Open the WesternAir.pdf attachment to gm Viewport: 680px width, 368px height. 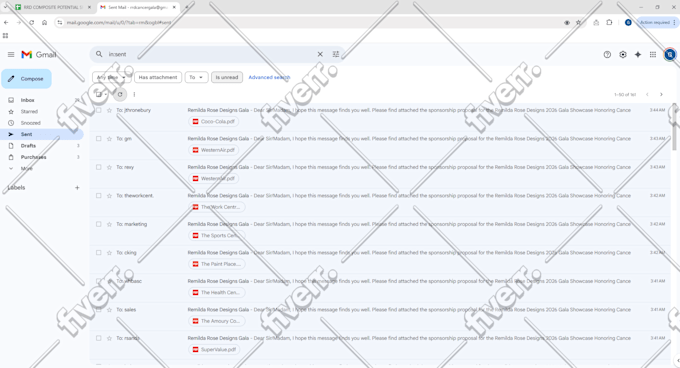213,150
